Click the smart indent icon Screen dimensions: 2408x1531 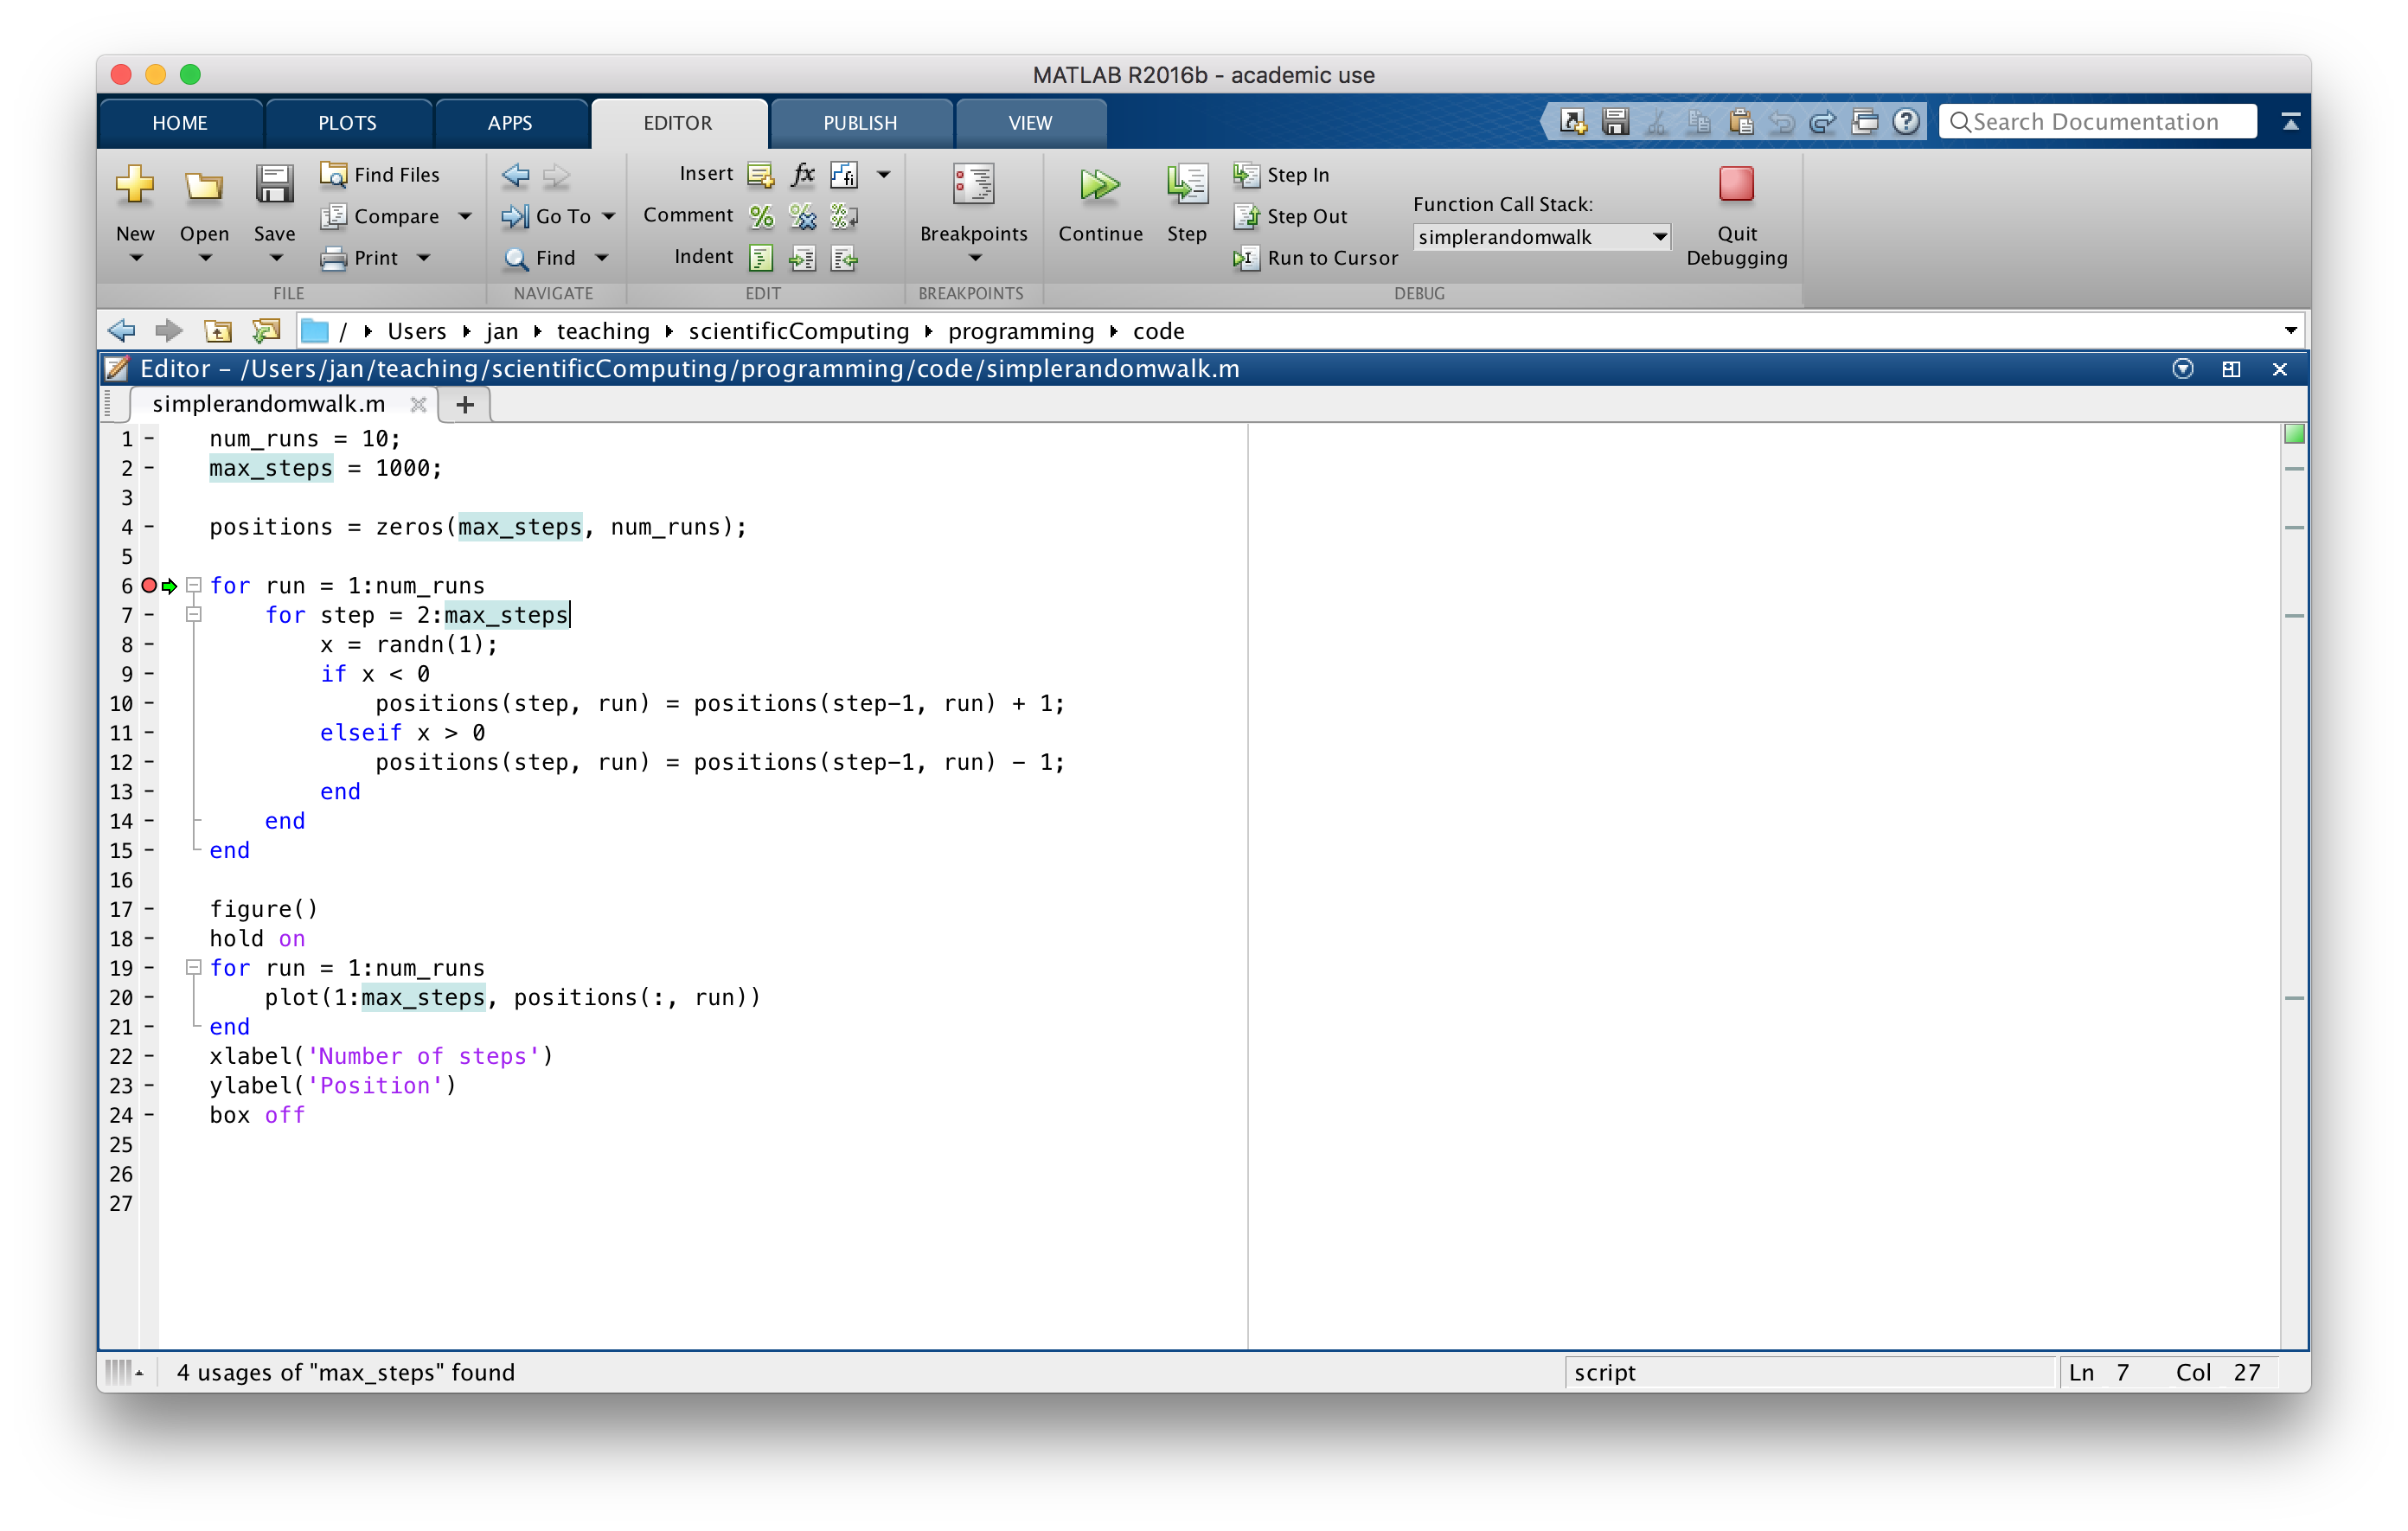coord(761,258)
